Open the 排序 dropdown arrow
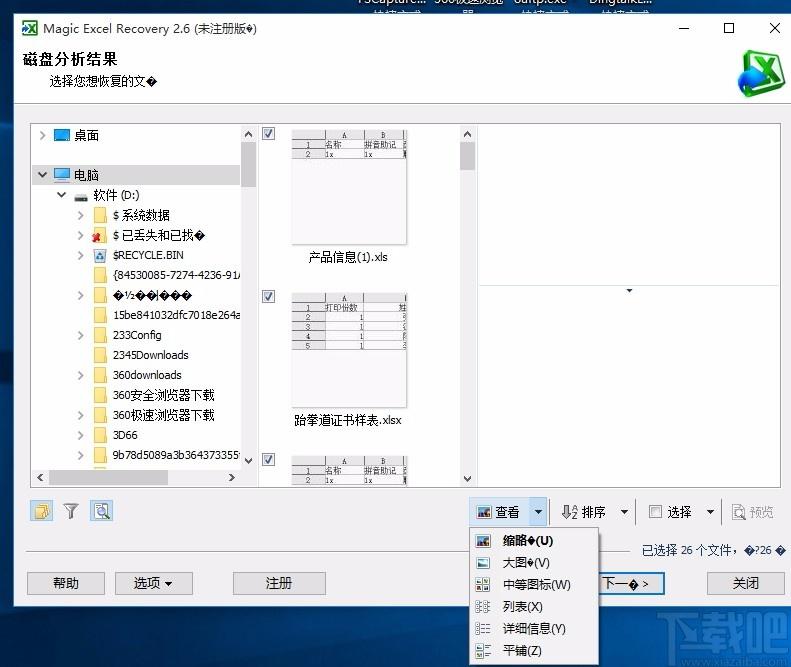 625,512
